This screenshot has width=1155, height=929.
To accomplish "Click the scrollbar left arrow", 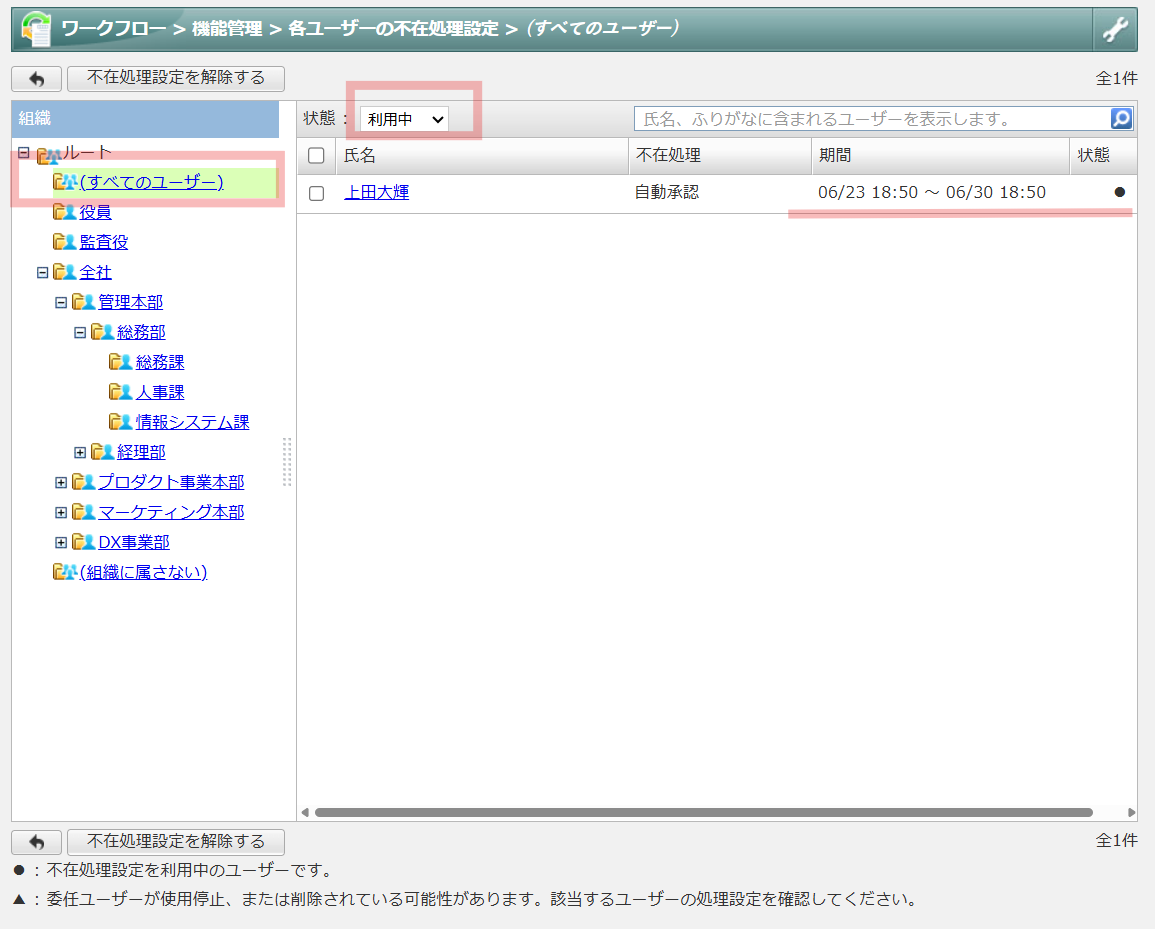I will coord(304,813).
